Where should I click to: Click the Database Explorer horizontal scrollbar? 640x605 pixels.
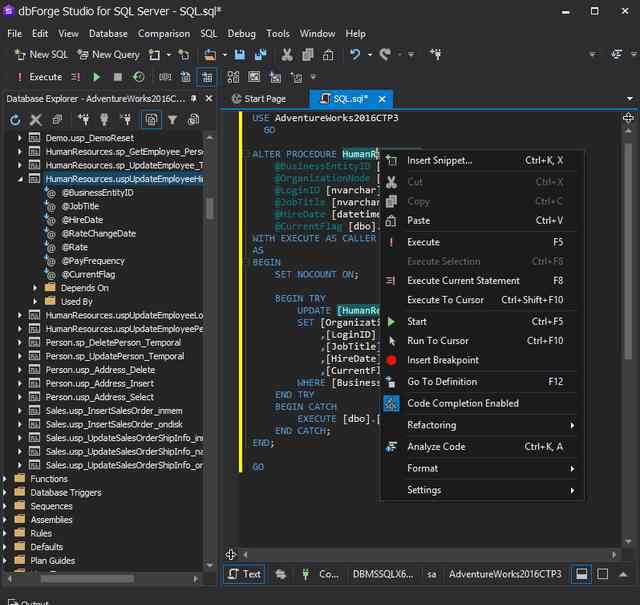pos(87,579)
